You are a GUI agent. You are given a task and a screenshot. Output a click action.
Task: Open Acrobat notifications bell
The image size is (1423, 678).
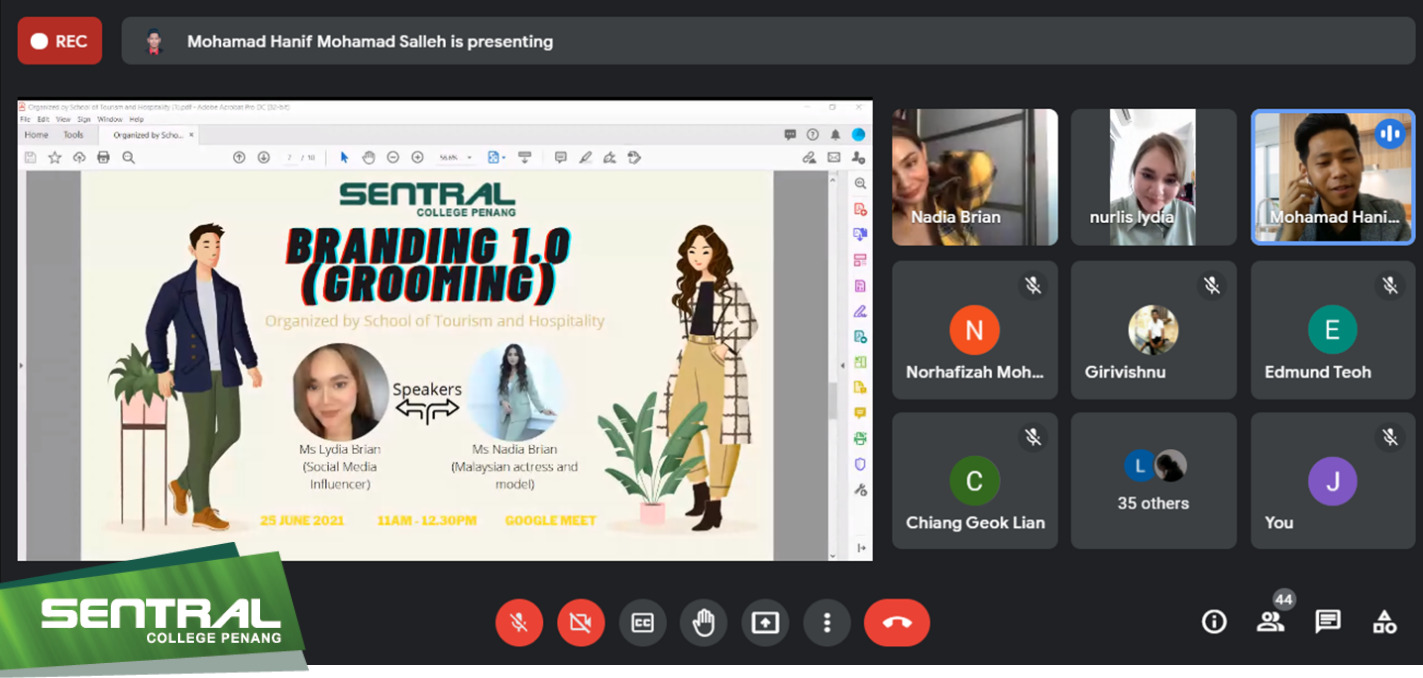pos(835,135)
